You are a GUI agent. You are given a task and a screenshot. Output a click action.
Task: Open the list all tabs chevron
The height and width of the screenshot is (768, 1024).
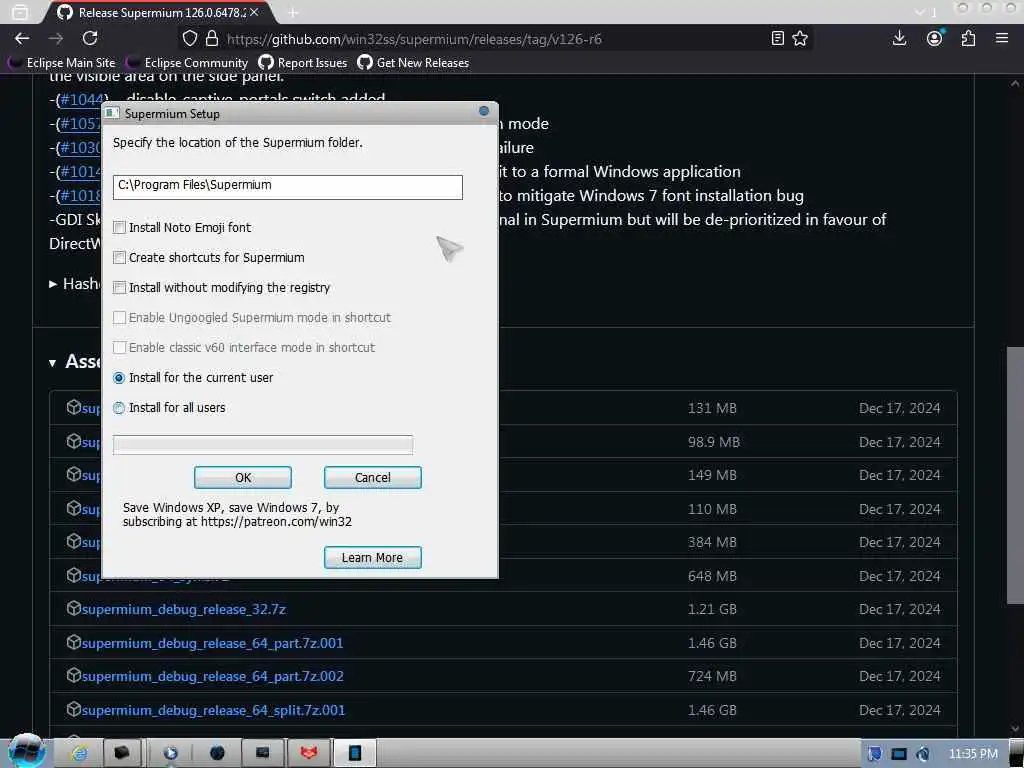coord(920,12)
